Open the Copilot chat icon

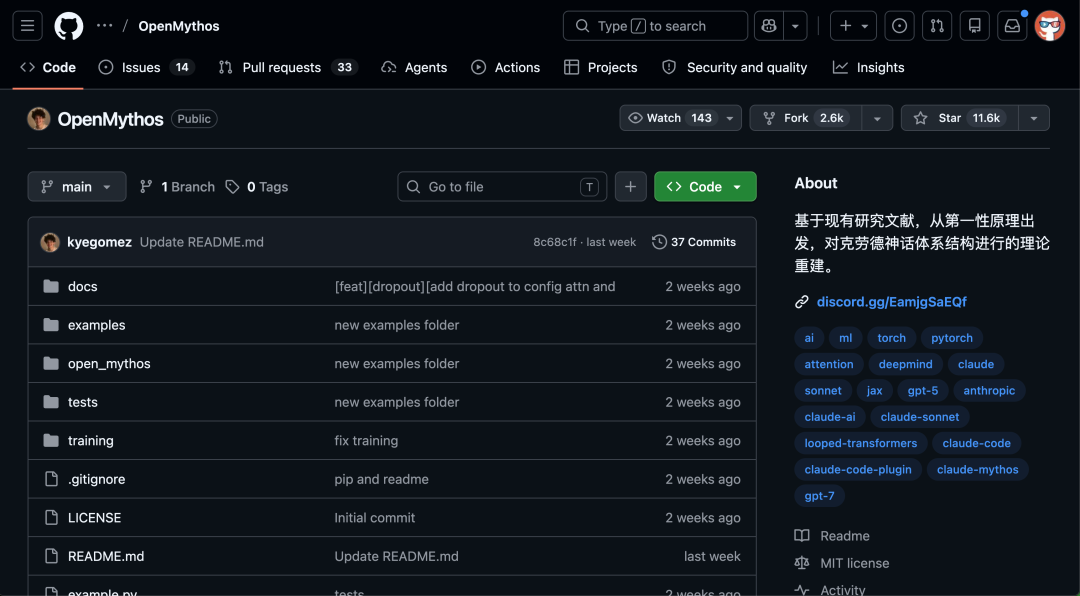769,26
